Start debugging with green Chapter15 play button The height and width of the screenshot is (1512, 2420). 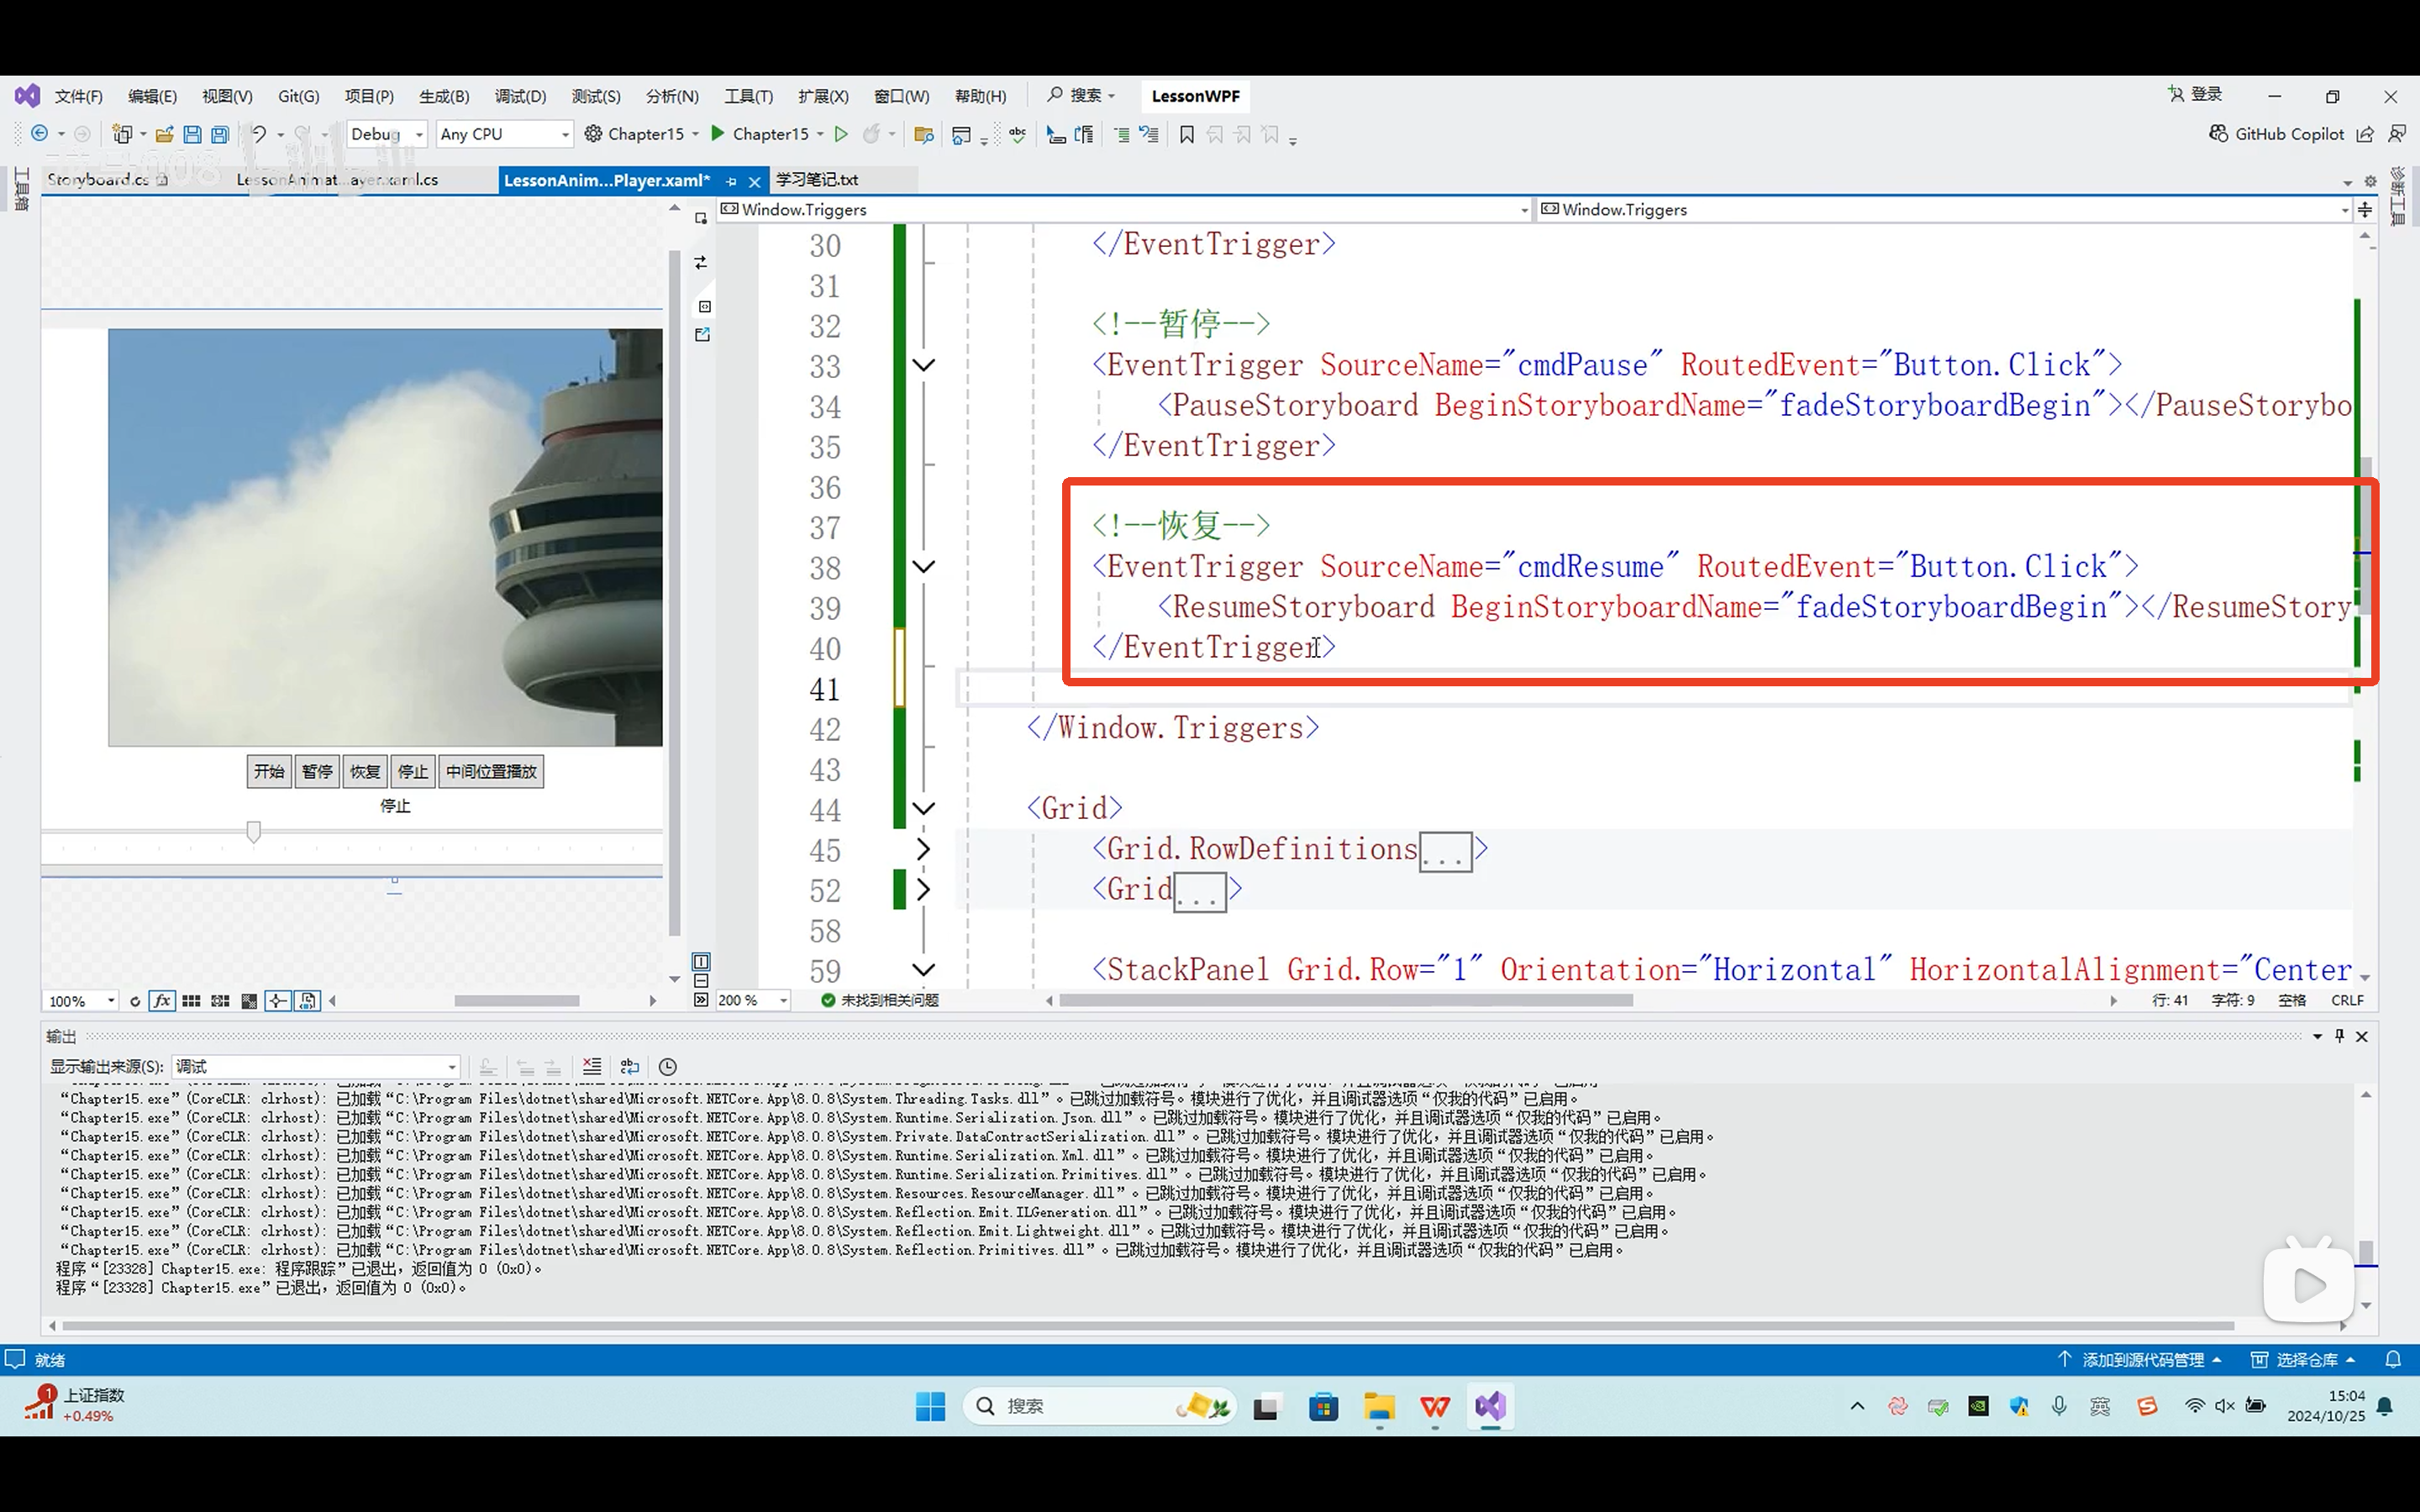click(718, 134)
